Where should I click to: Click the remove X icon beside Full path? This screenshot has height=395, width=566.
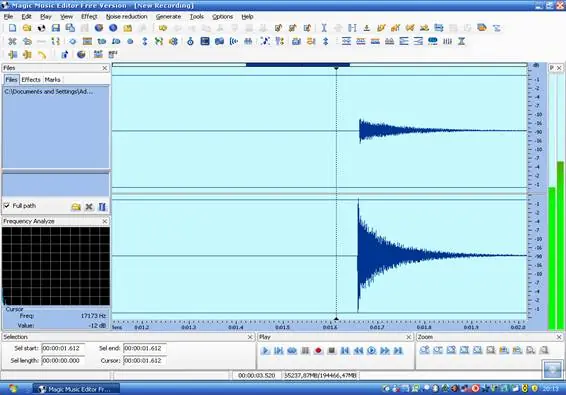coord(89,207)
